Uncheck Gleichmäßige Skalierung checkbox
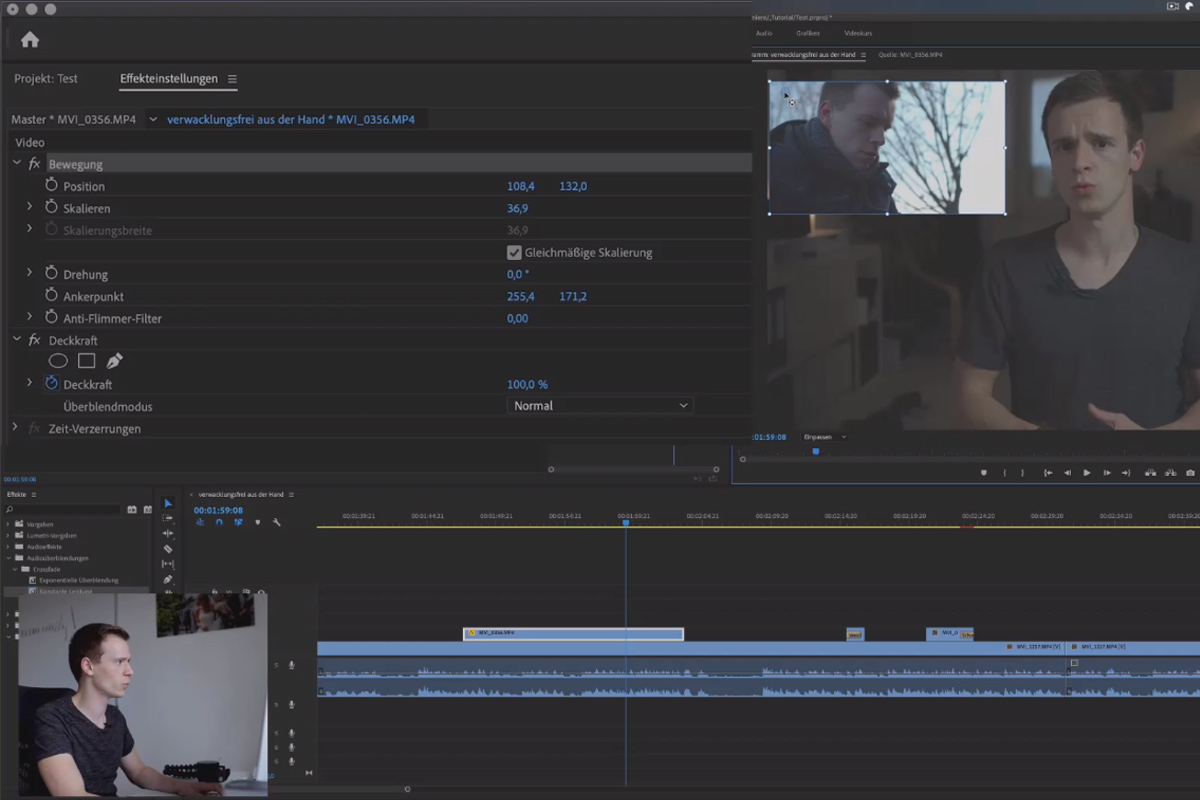 click(x=514, y=252)
